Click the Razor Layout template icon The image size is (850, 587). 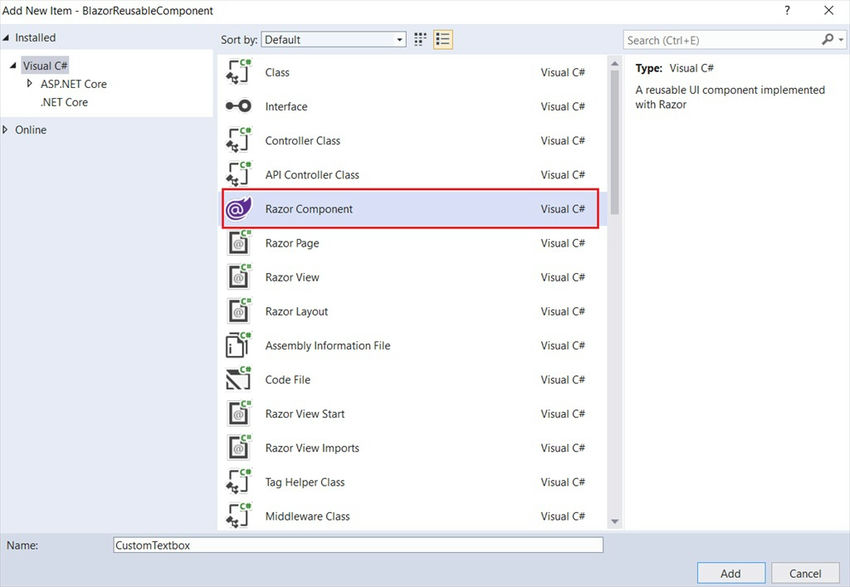click(239, 311)
